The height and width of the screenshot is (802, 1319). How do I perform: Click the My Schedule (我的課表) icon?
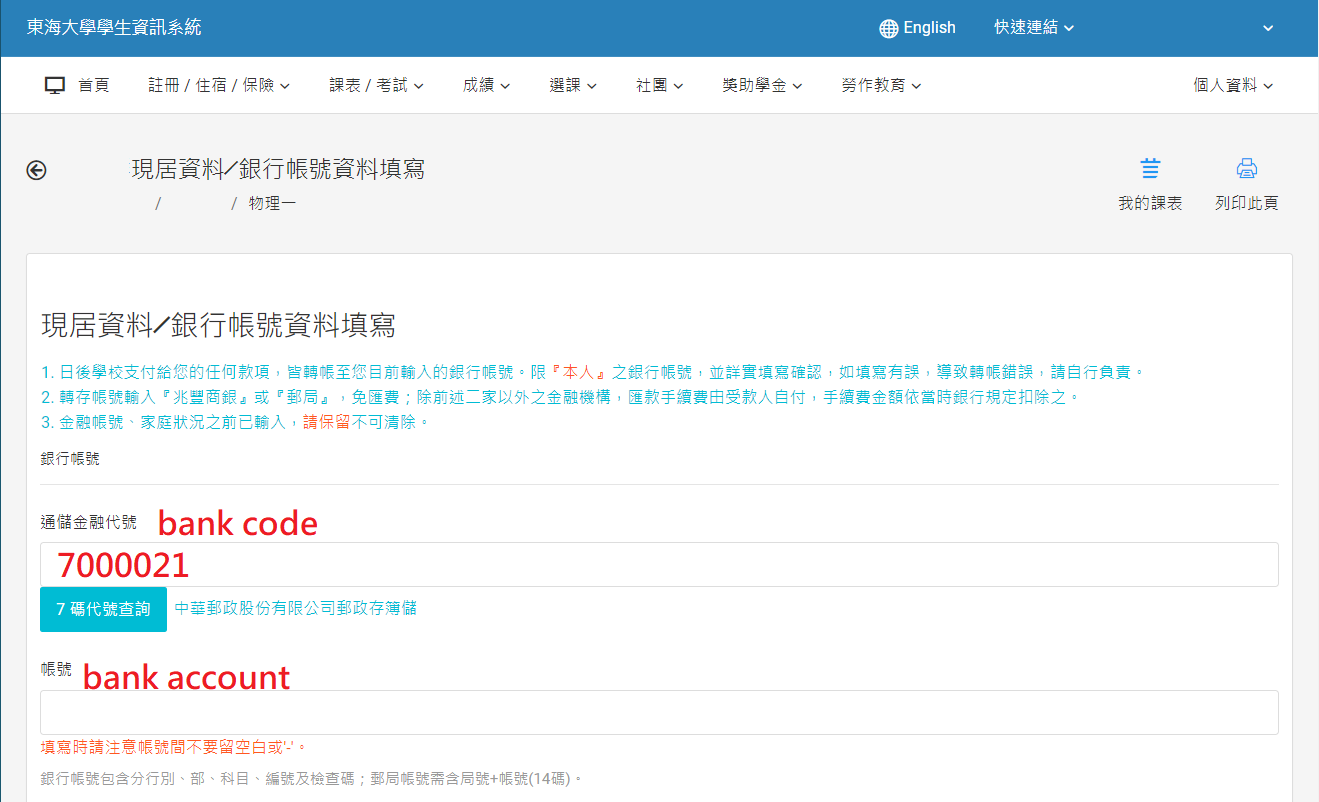click(1150, 168)
